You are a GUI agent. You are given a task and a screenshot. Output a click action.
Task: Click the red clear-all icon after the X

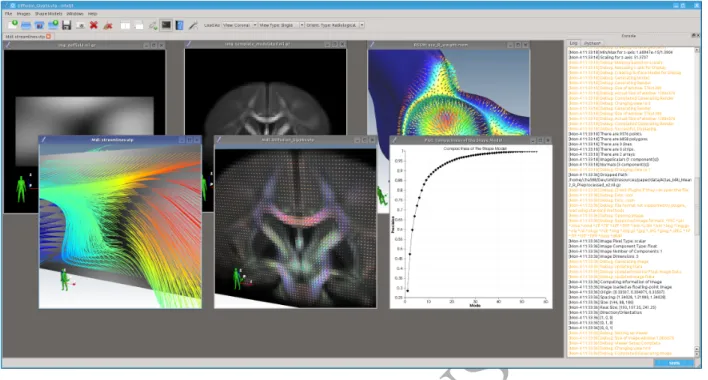[x=107, y=25]
